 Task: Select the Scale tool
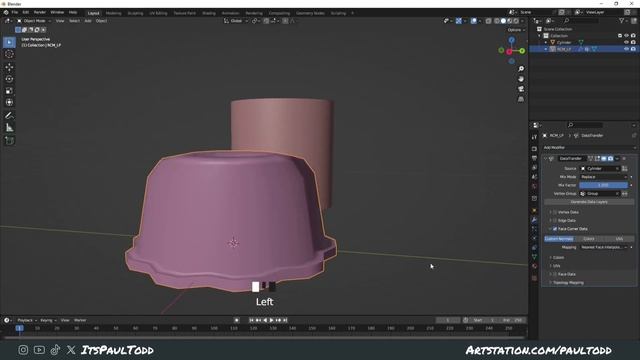[x=9, y=91]
